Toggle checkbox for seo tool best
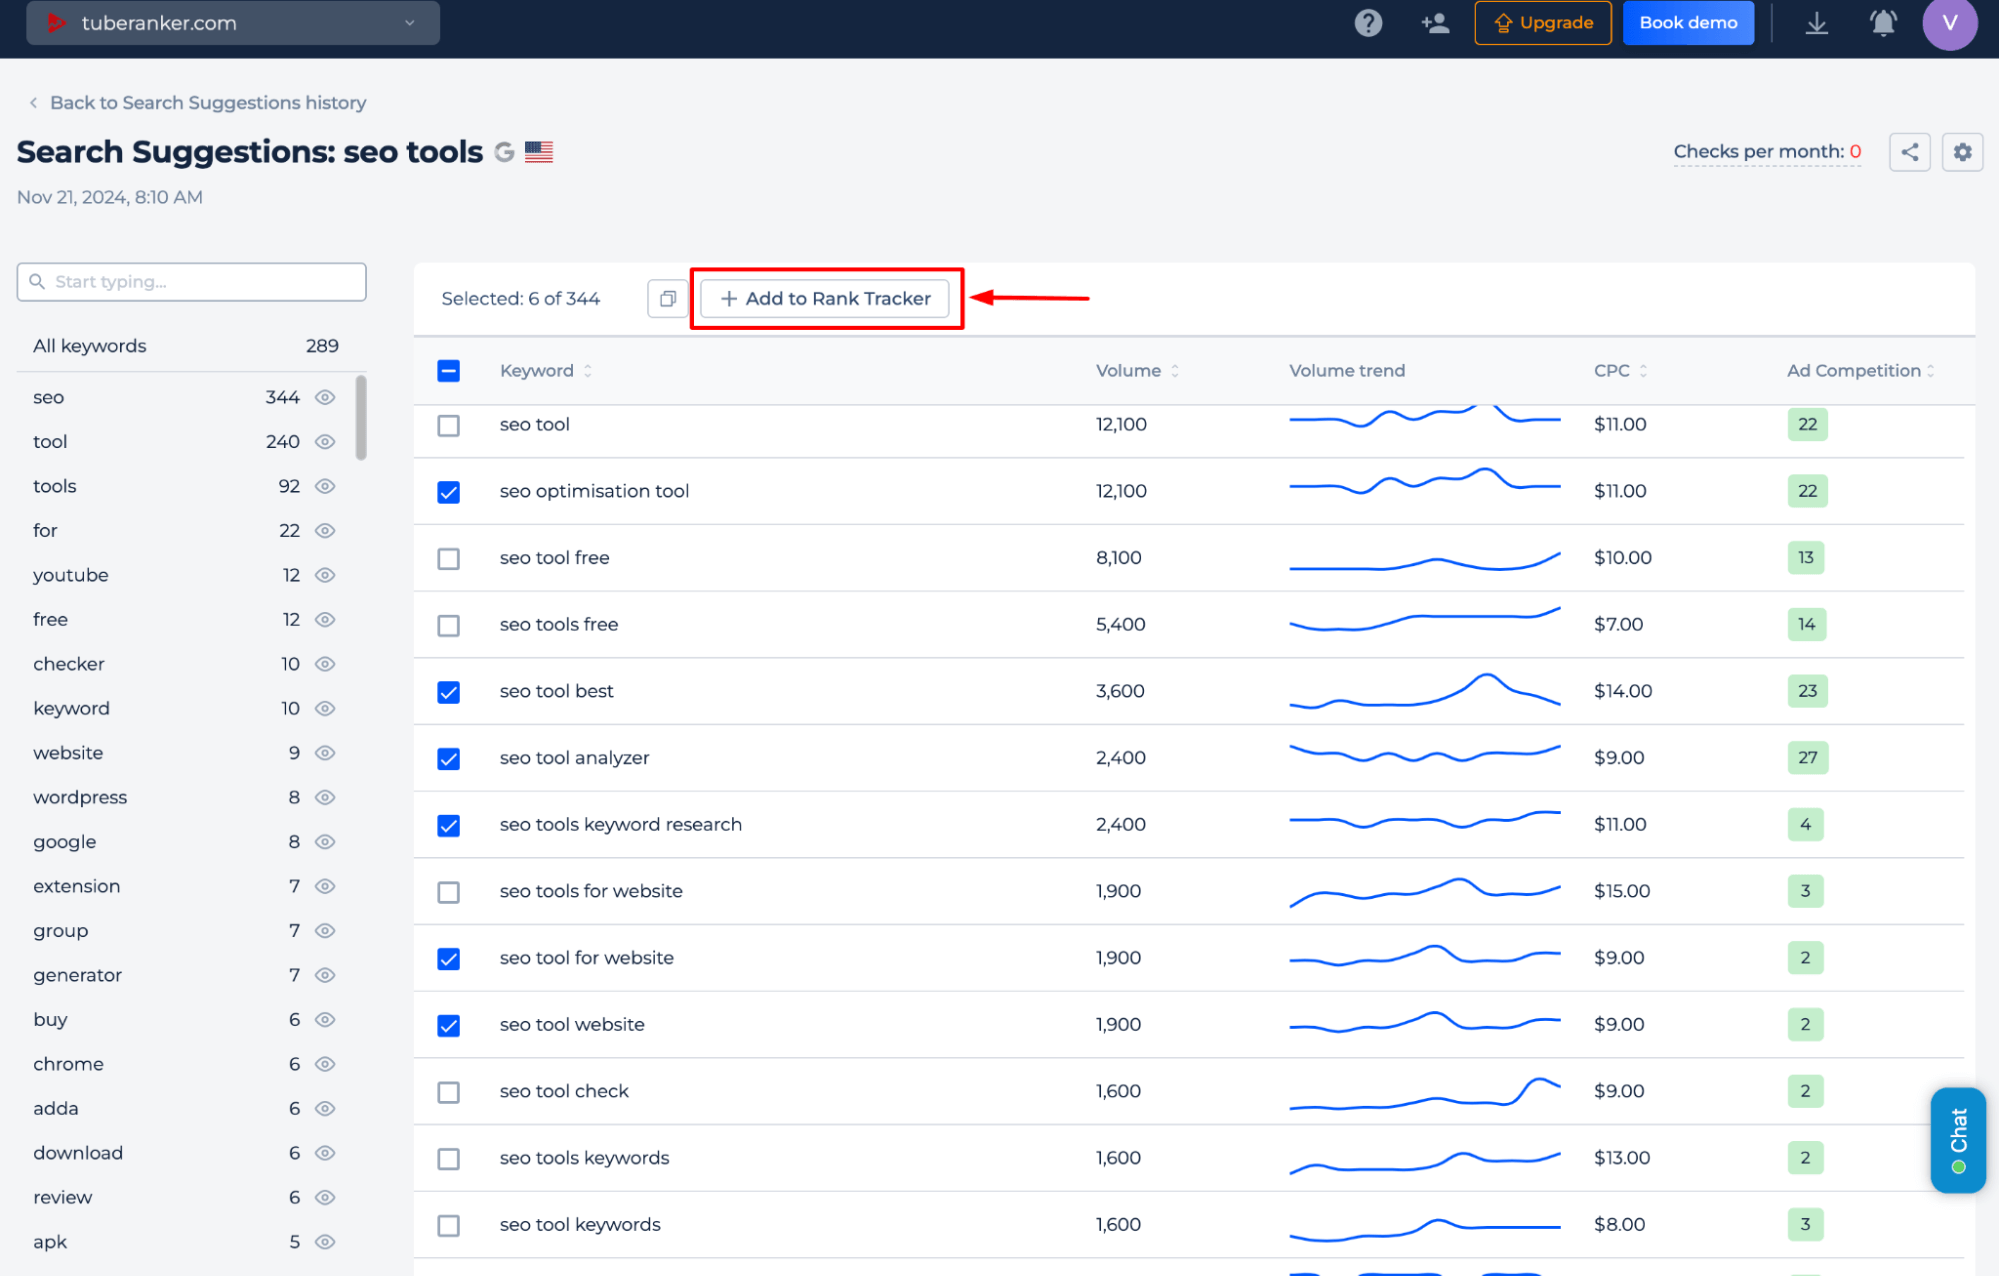The height and width of the screenshot is (1276, 1999). (449, 690)
